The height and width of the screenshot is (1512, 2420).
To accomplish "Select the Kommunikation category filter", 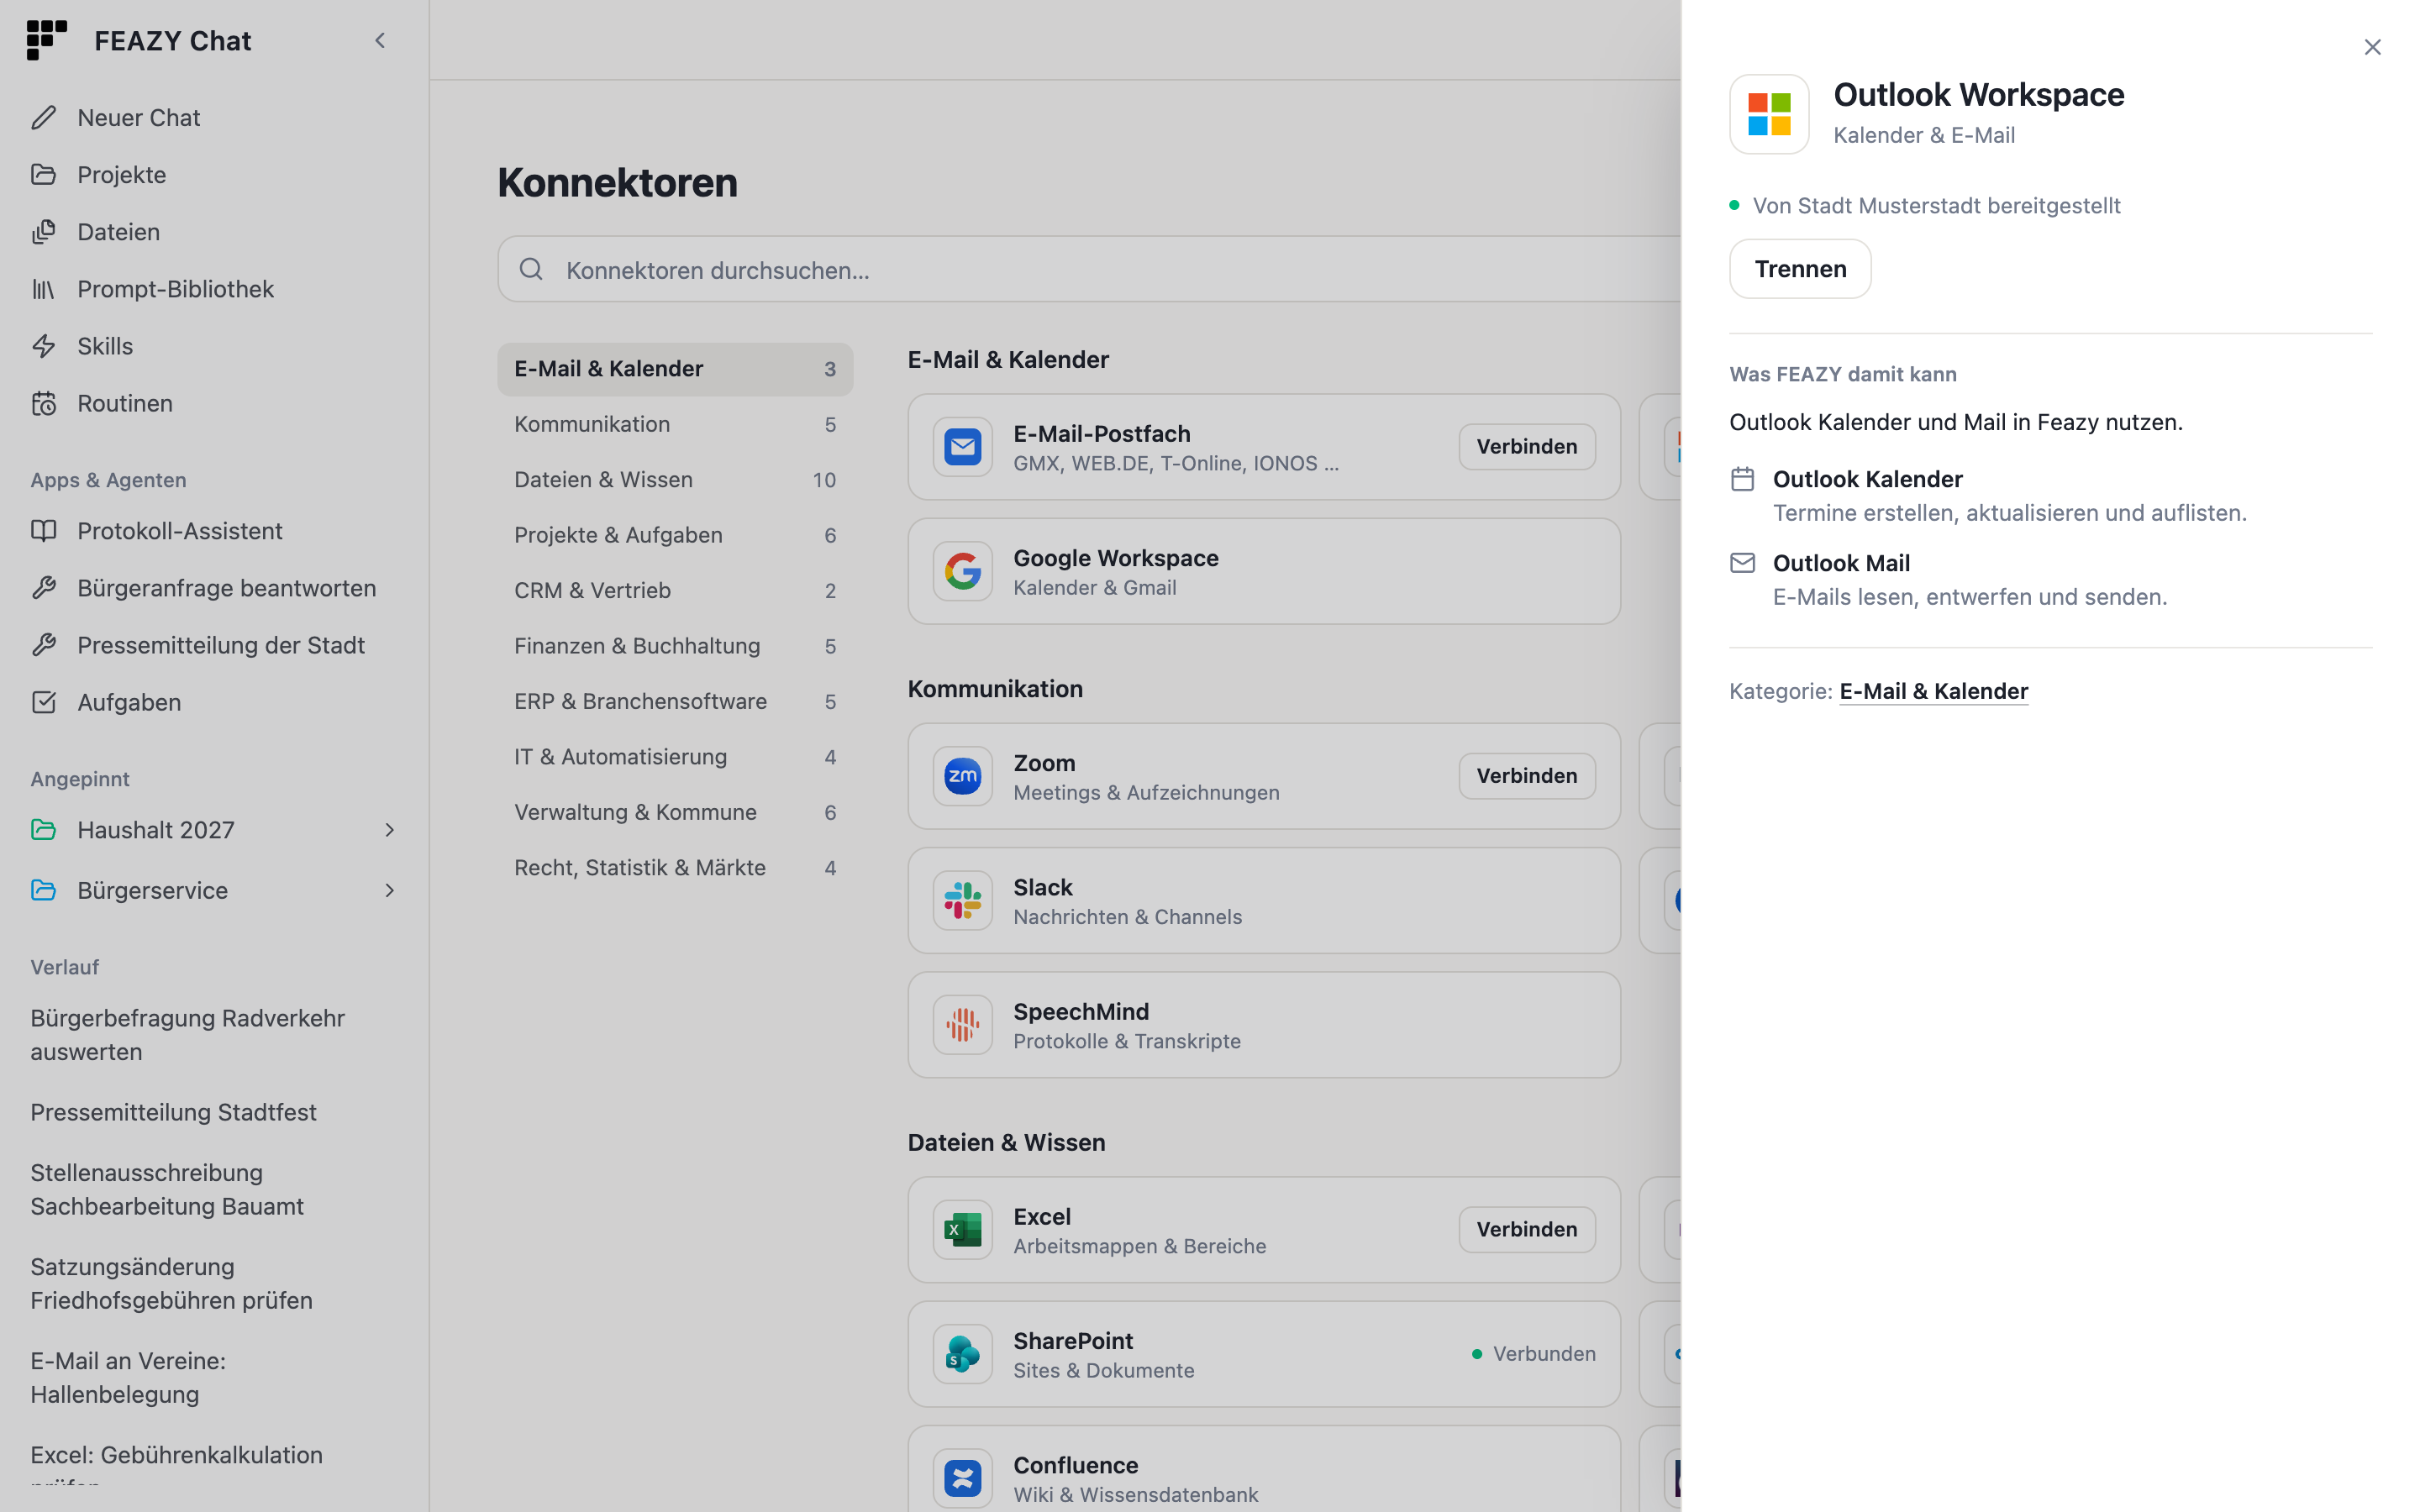I will pyautogui.click(x=675, y=424).
